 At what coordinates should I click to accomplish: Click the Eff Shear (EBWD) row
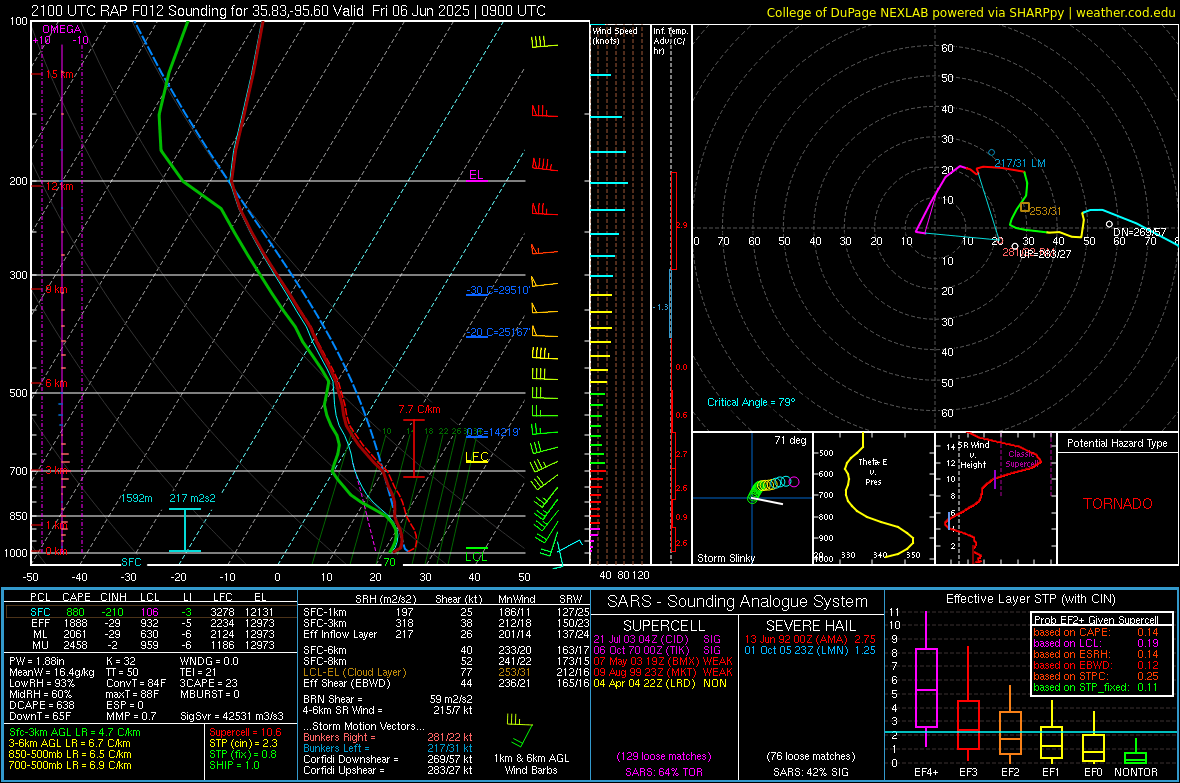click(446, 684)
